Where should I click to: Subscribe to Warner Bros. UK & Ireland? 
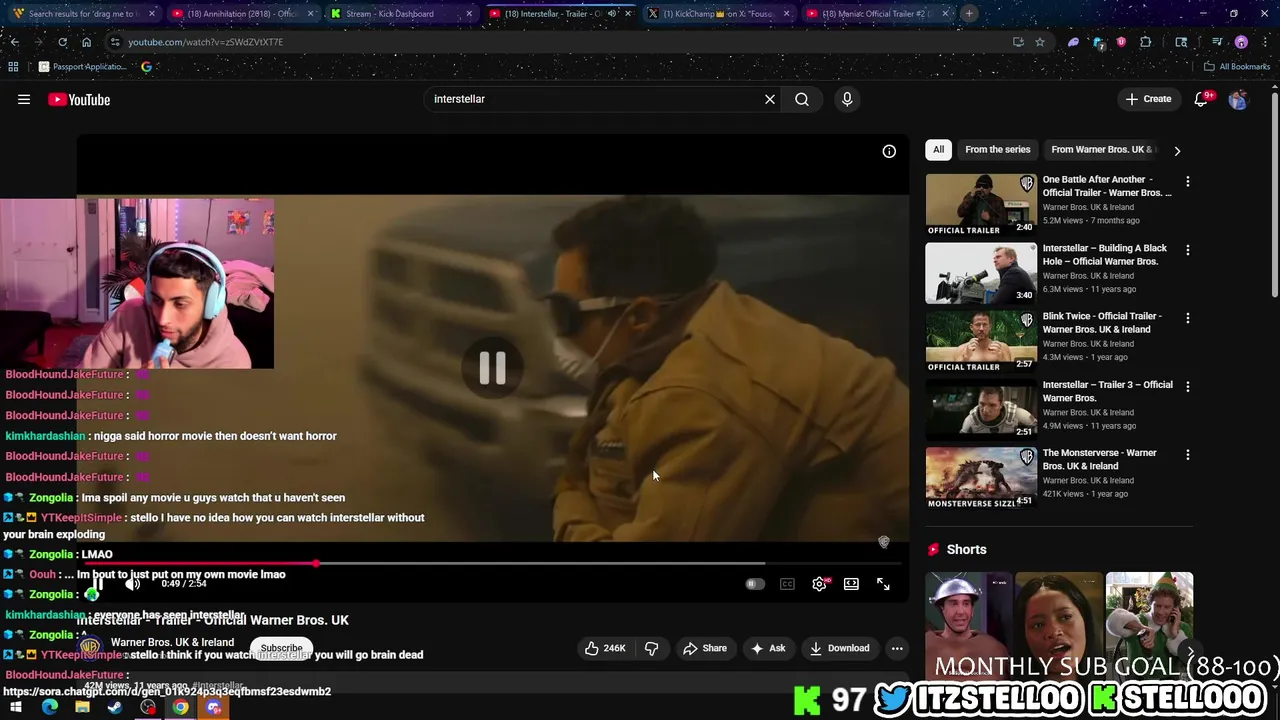click(281, 648)
